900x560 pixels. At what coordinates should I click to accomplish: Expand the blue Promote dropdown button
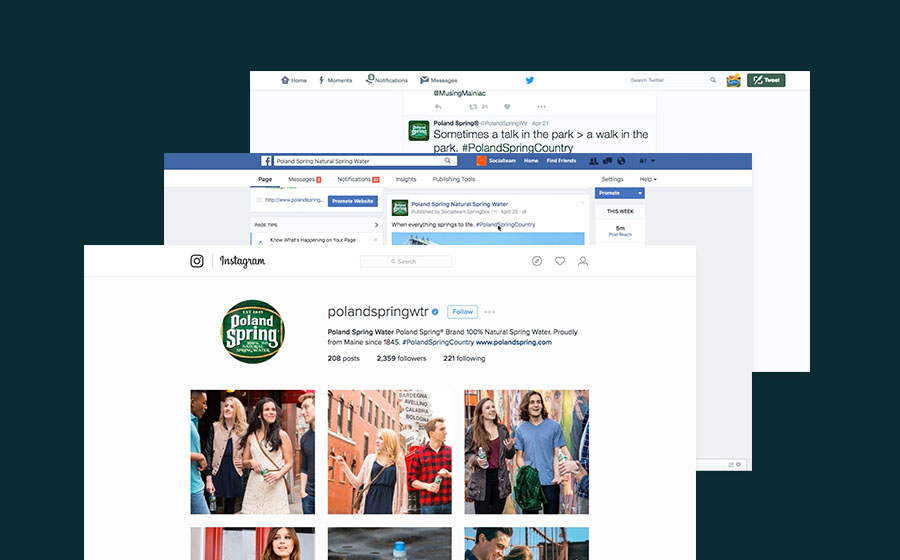(619, 193)
